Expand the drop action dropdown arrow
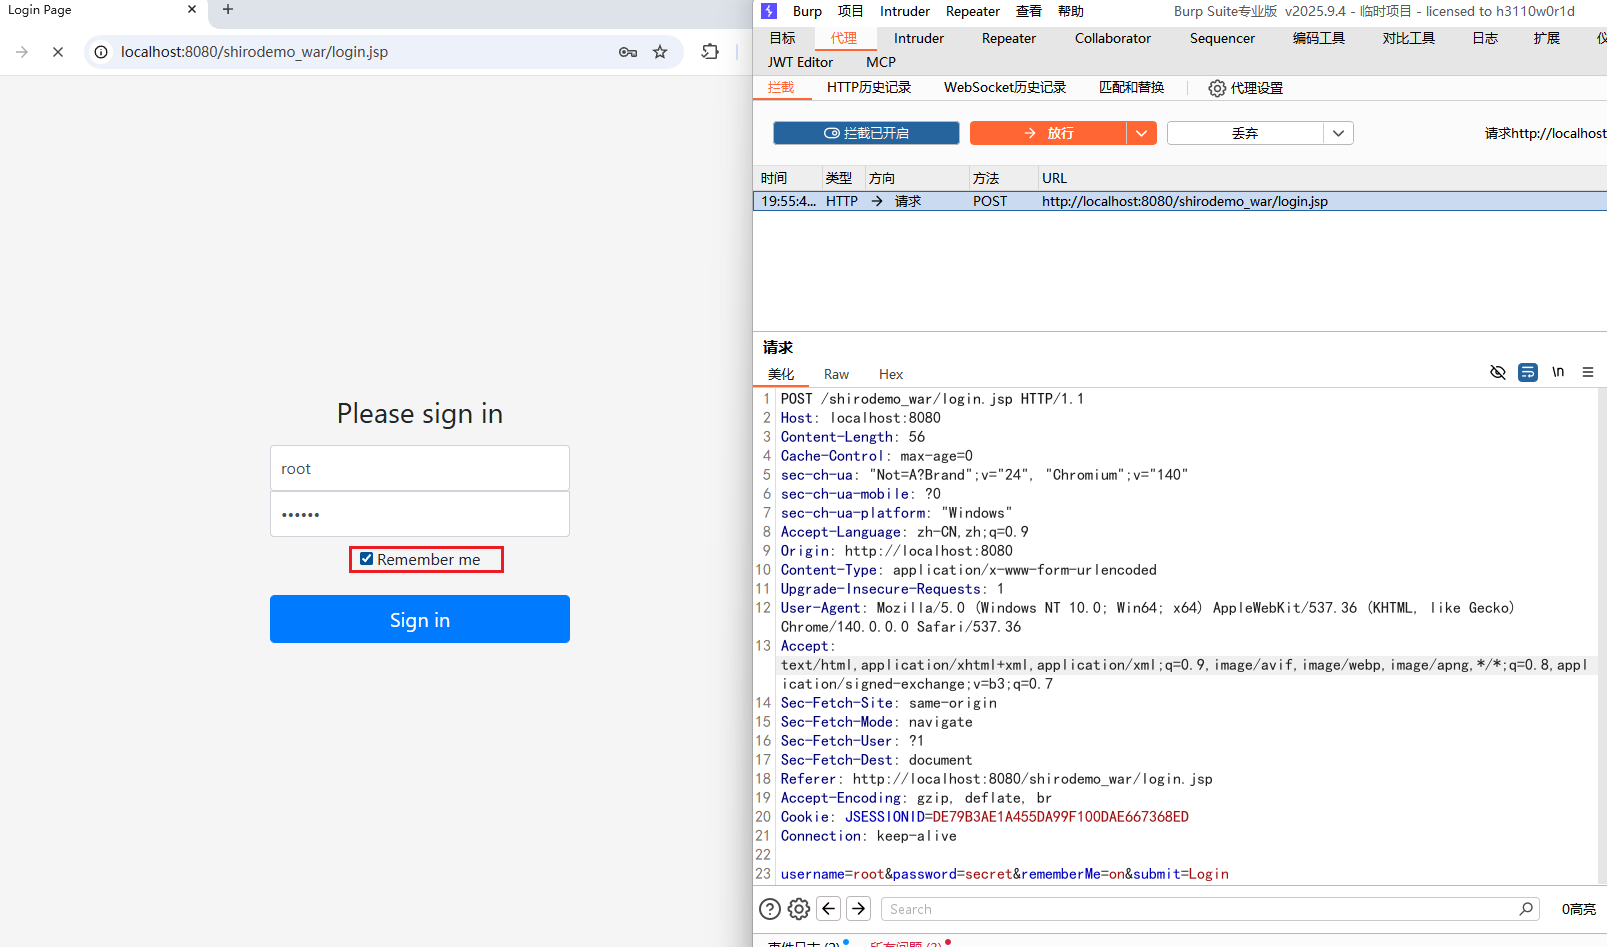Screen dimensions: 1607x947 [x=1338, y=133]
